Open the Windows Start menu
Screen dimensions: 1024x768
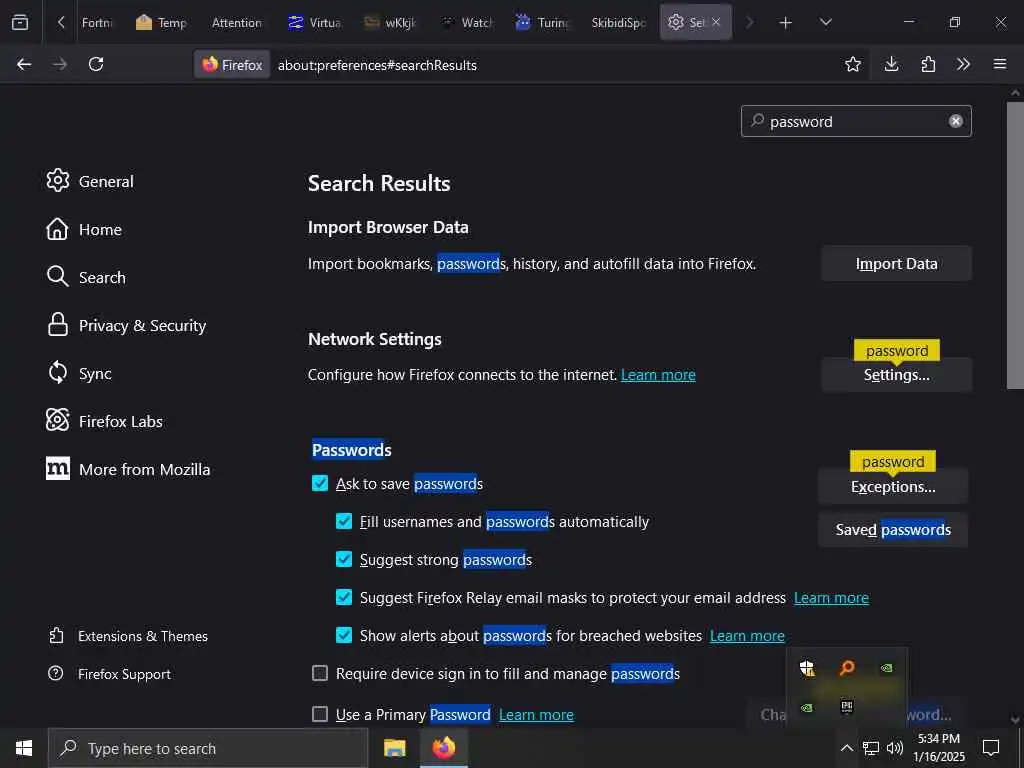24,748
